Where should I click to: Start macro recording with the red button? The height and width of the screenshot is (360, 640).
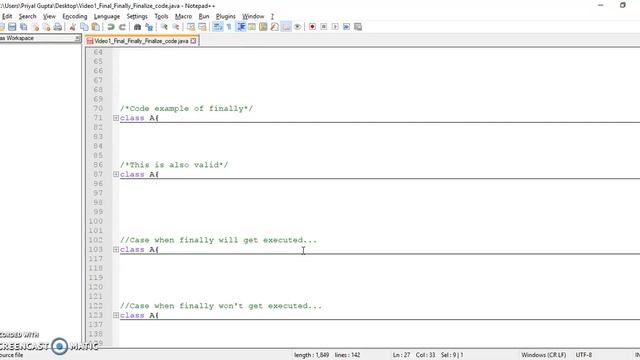[x=312, y=27]
